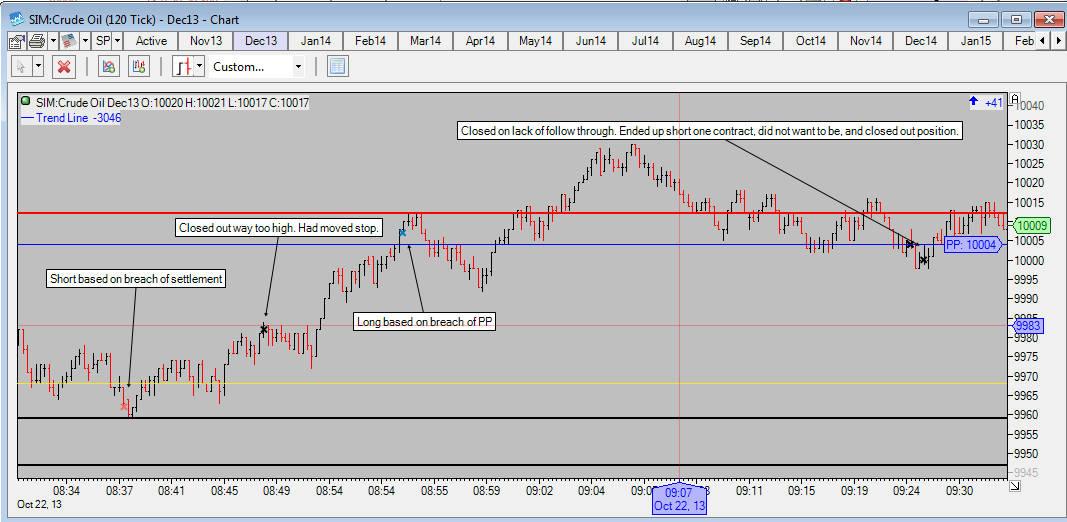The height and width of the screenshot is (522, 1067).
Task: Switch to the Nov13 contract tab
Action: (x=206, y=41)
